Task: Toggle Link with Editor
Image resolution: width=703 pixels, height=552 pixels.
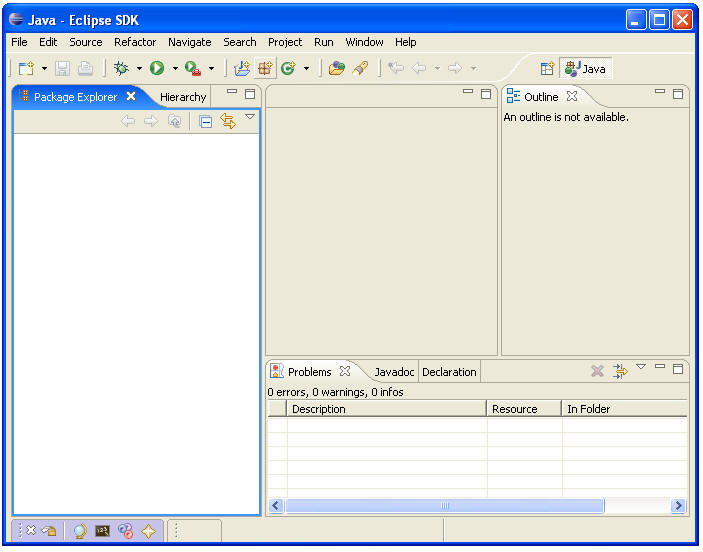Action: coord(228,121)
